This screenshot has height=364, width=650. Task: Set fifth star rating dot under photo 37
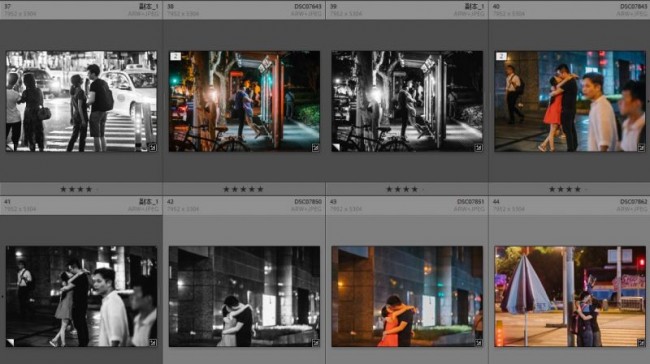point(97,189)
